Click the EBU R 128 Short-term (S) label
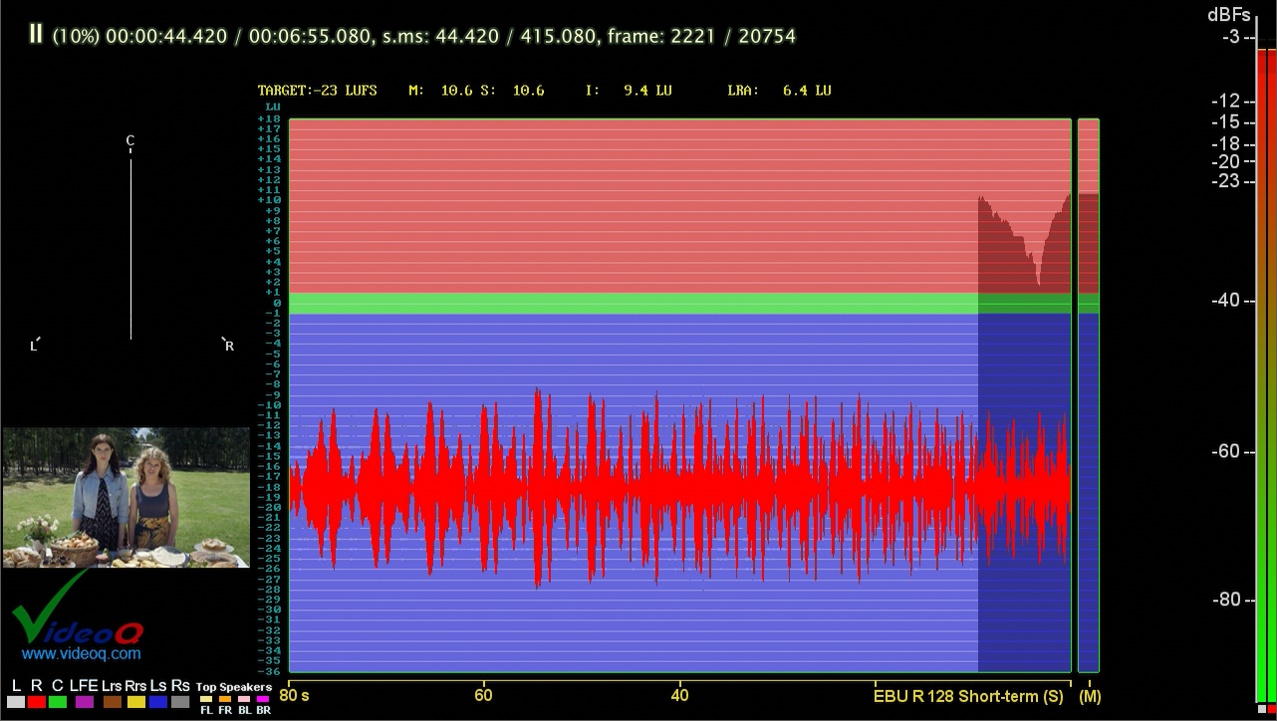 (x=968, y=696)
